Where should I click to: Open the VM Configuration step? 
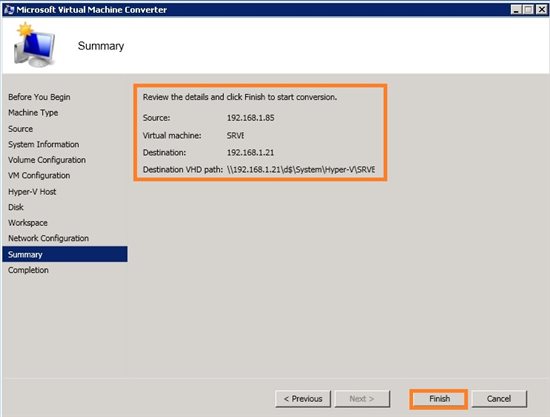(39, 175)
